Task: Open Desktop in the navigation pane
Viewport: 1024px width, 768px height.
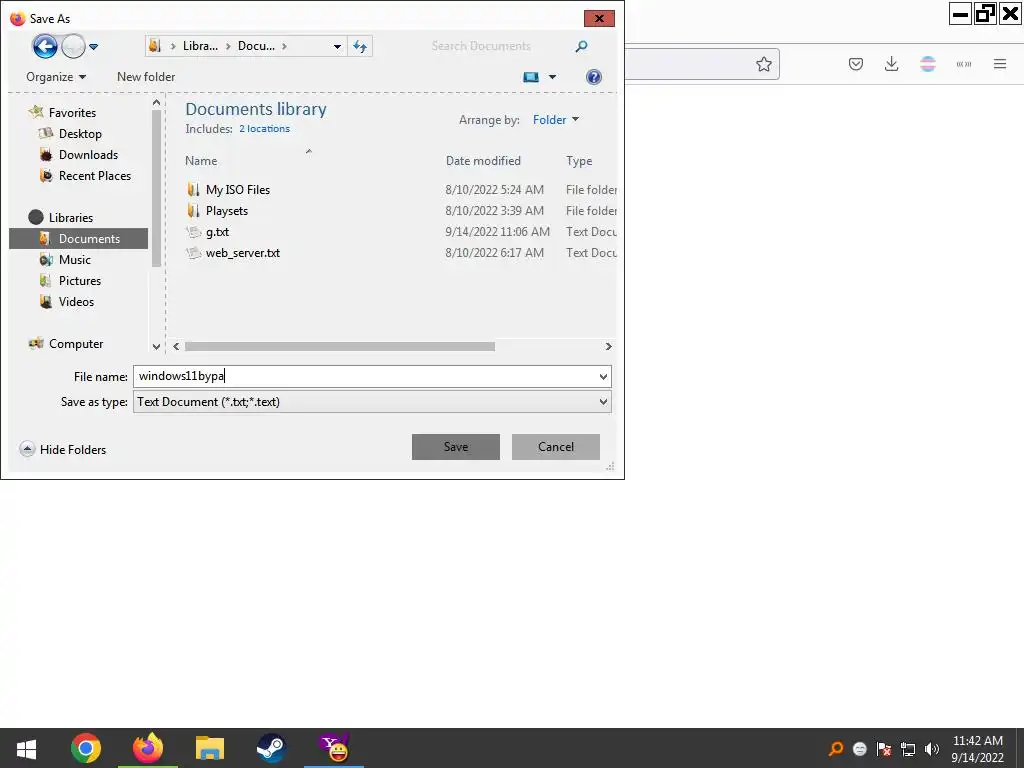Action: coord(80,134)
